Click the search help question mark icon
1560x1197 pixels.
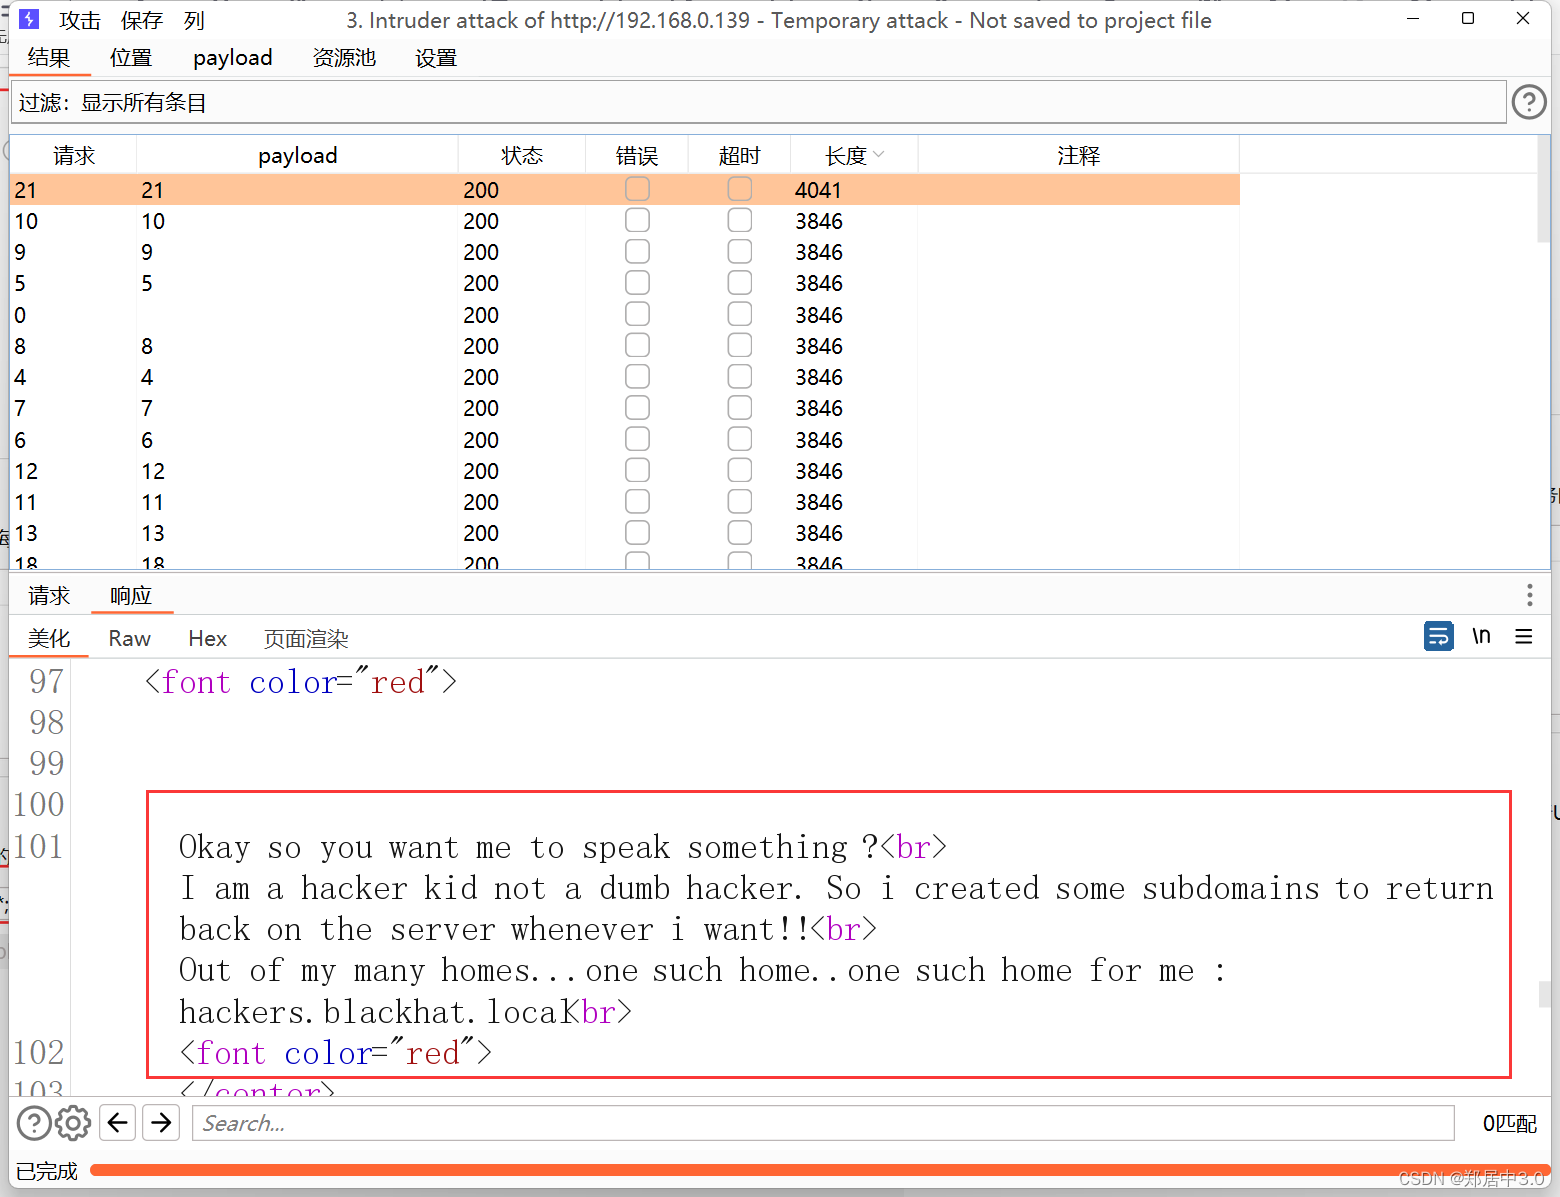coord(34,1123)
